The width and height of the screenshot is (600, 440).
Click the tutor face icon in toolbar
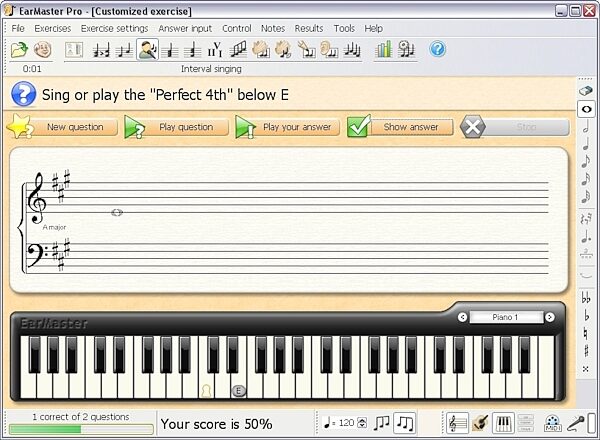click(42, 50)
